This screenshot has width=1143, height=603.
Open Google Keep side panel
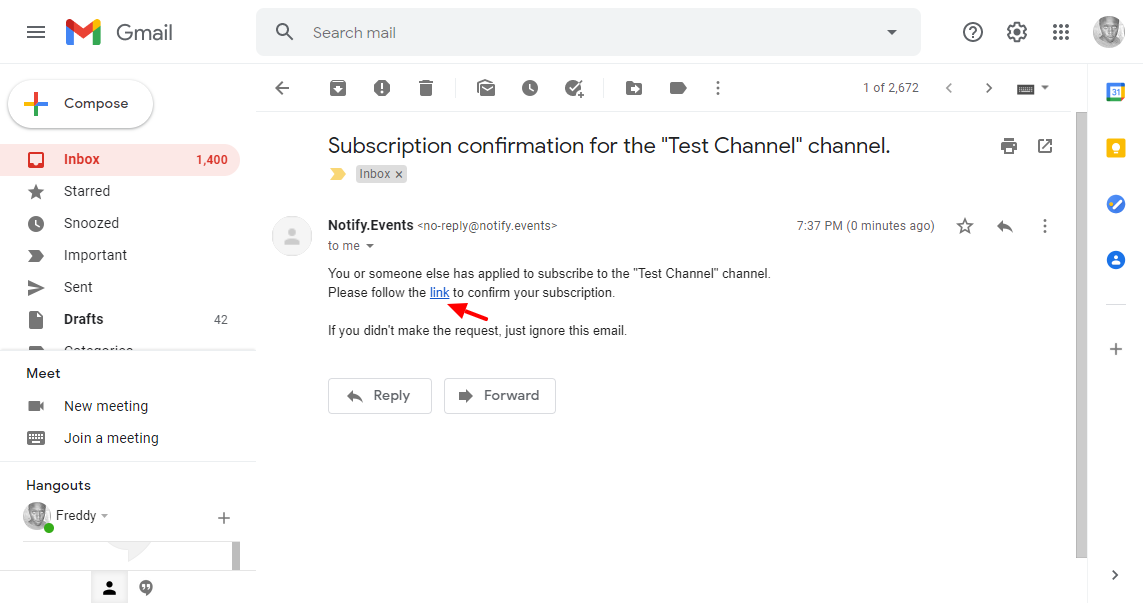pyautogui.click(x=1115, y=148)
